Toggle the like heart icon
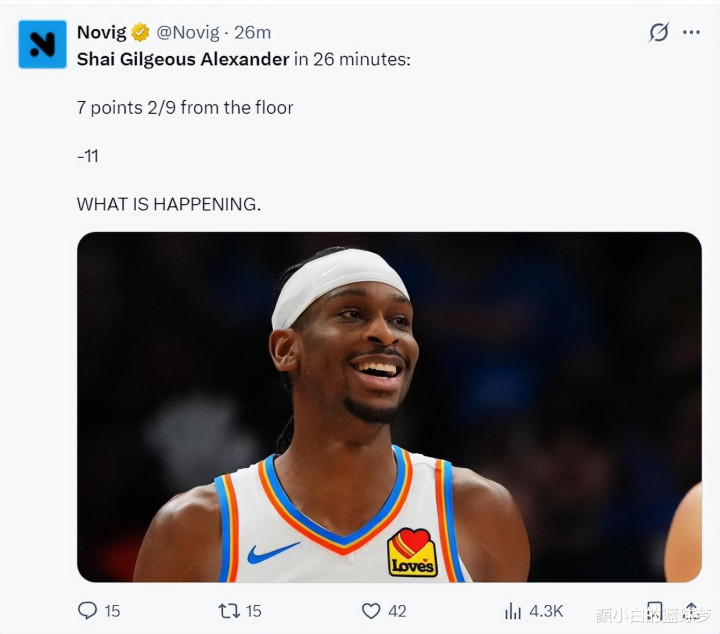This screenshot has width=720, height=634. coord(371,611)
